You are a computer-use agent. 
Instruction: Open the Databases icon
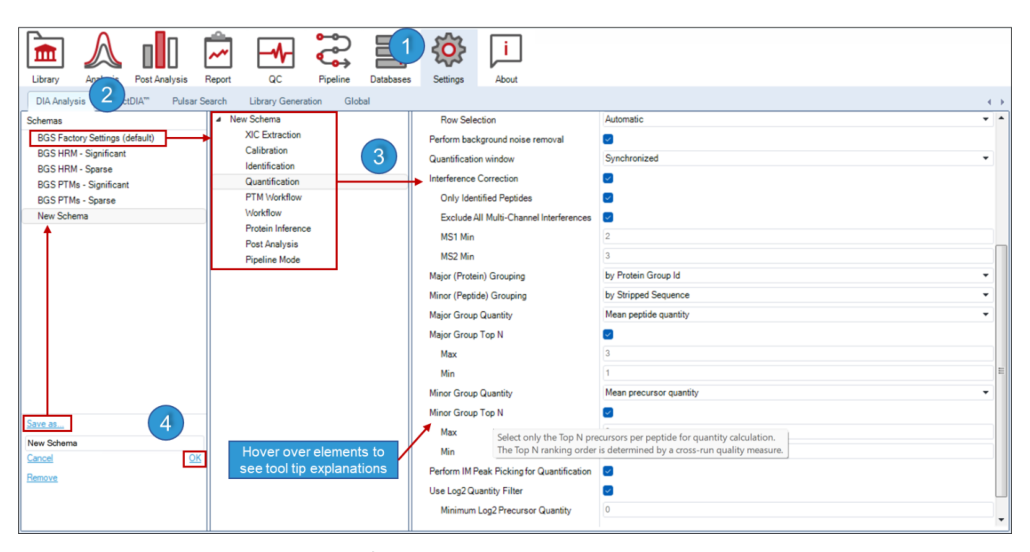pyautogui.click(x=389, y=53)
